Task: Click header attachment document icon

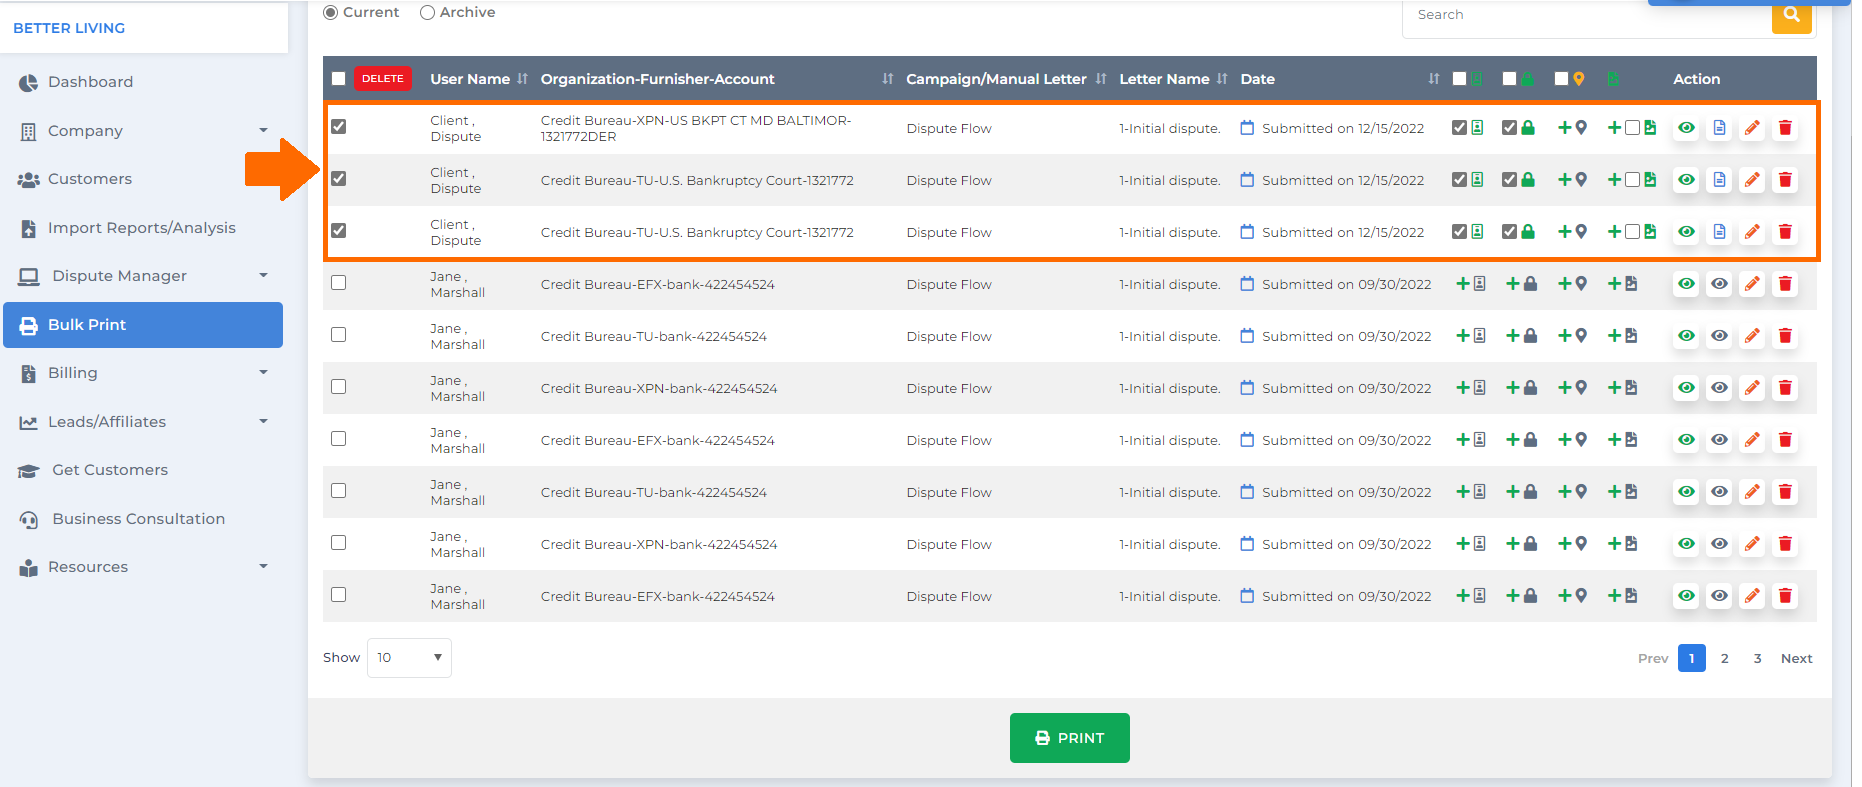Action: click(1613, 79)
